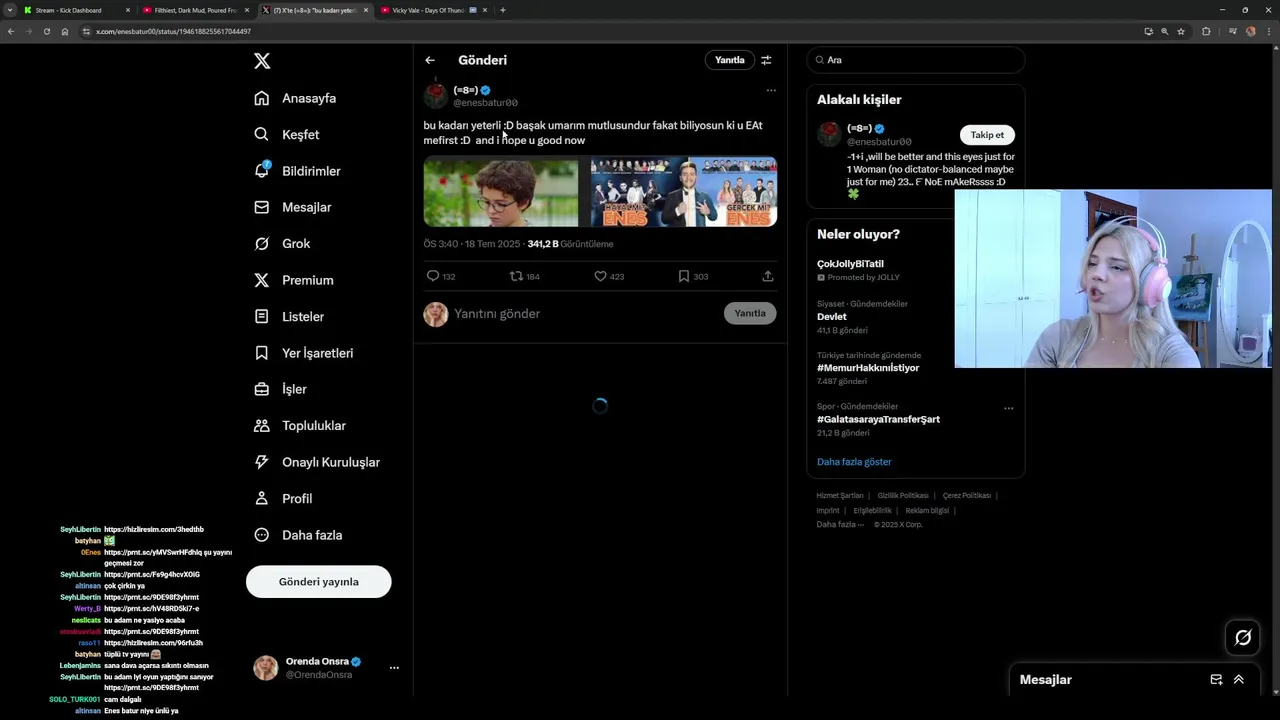The height and width of the screenshot is (720, 1280).
Task: Bookmark the post showing 303
Action: coord(684,276)
